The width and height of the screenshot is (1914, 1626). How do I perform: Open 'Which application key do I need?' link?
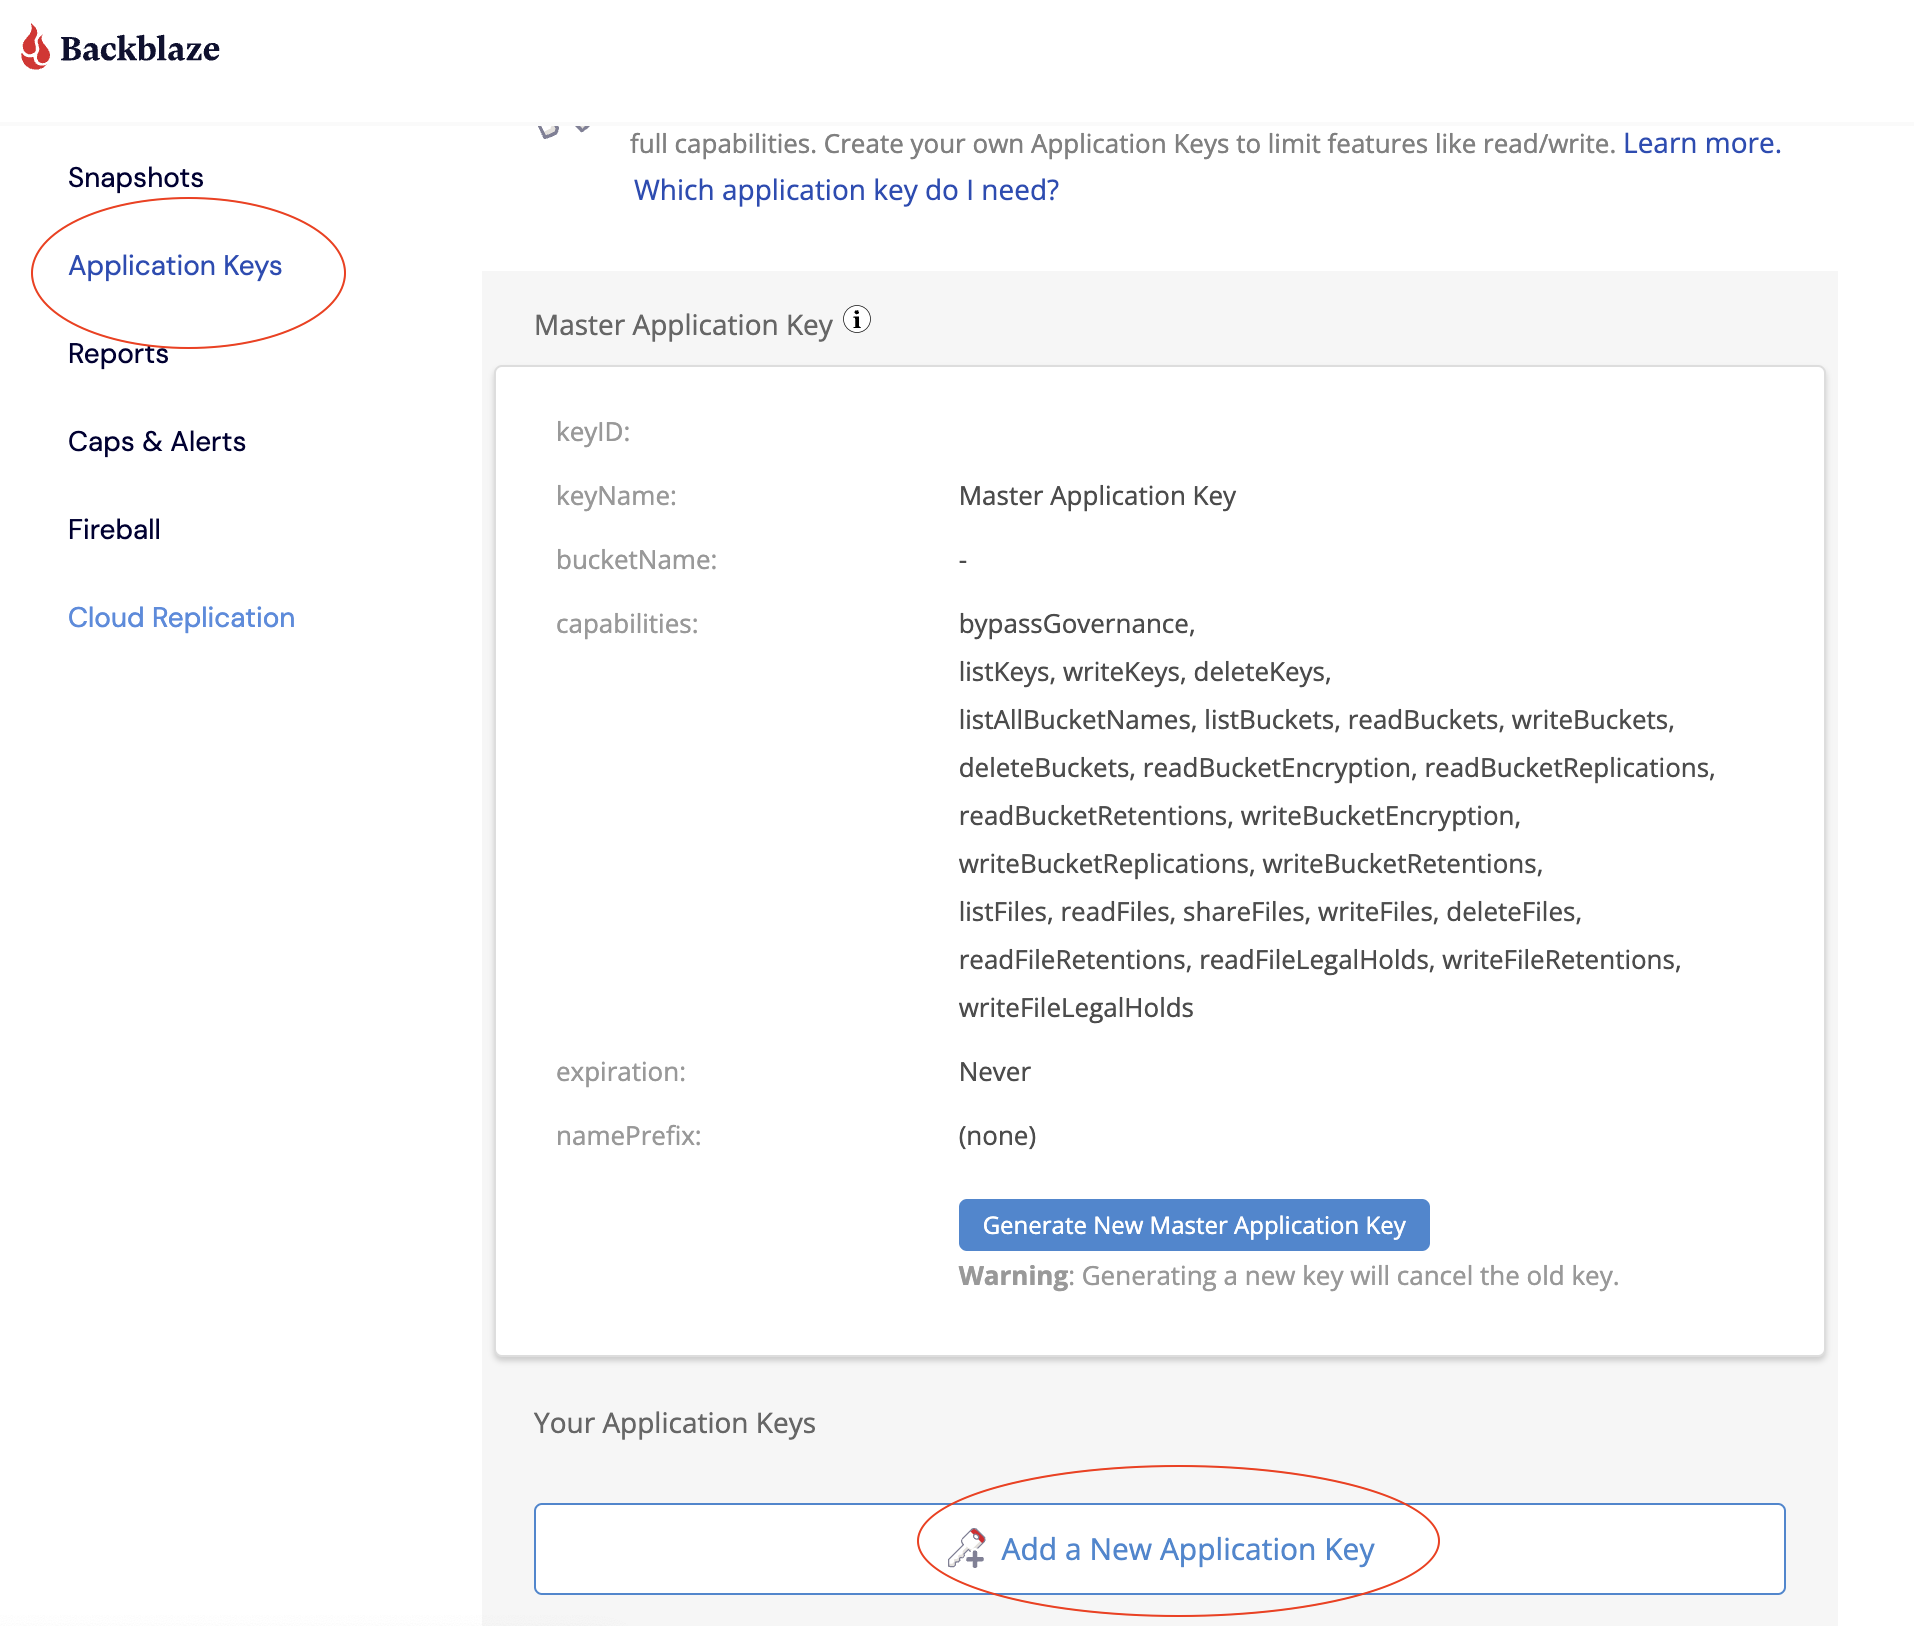846,190
